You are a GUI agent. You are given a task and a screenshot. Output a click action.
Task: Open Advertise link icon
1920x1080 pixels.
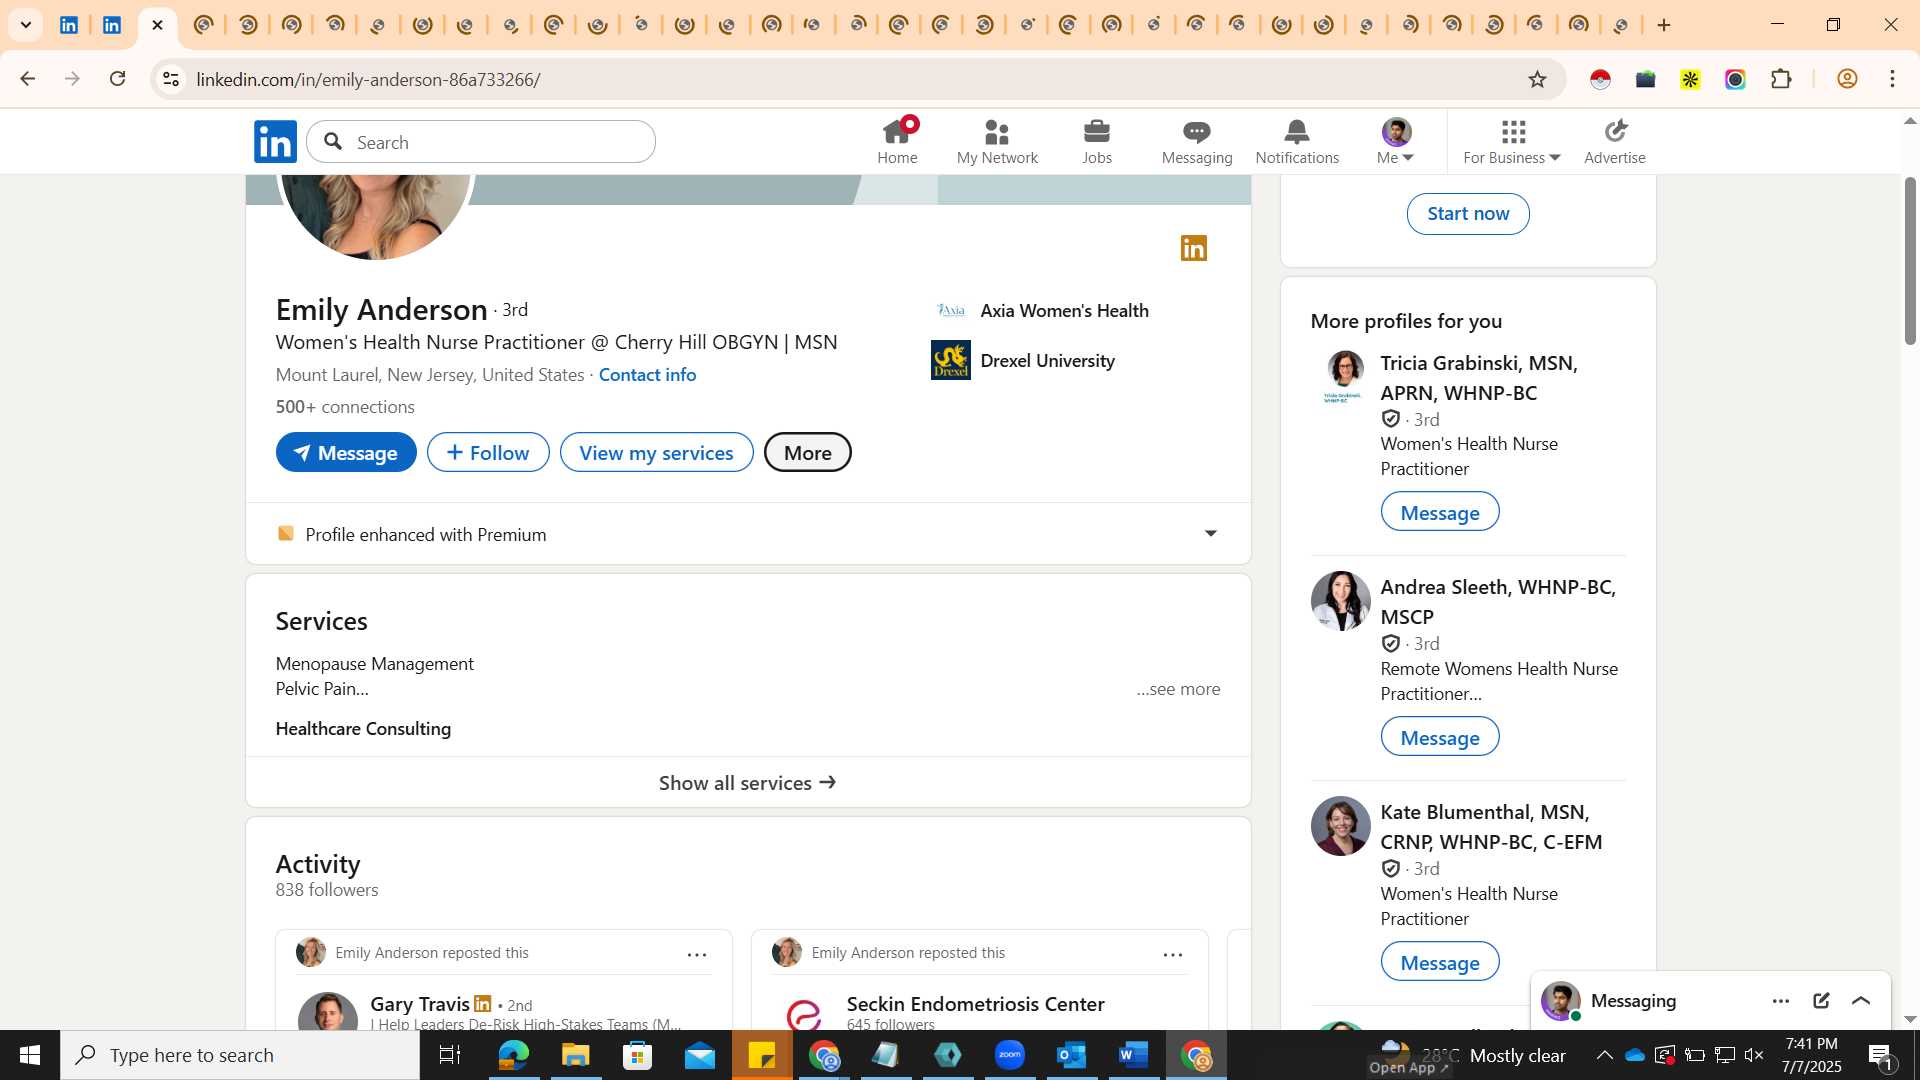coord(1615,141)
